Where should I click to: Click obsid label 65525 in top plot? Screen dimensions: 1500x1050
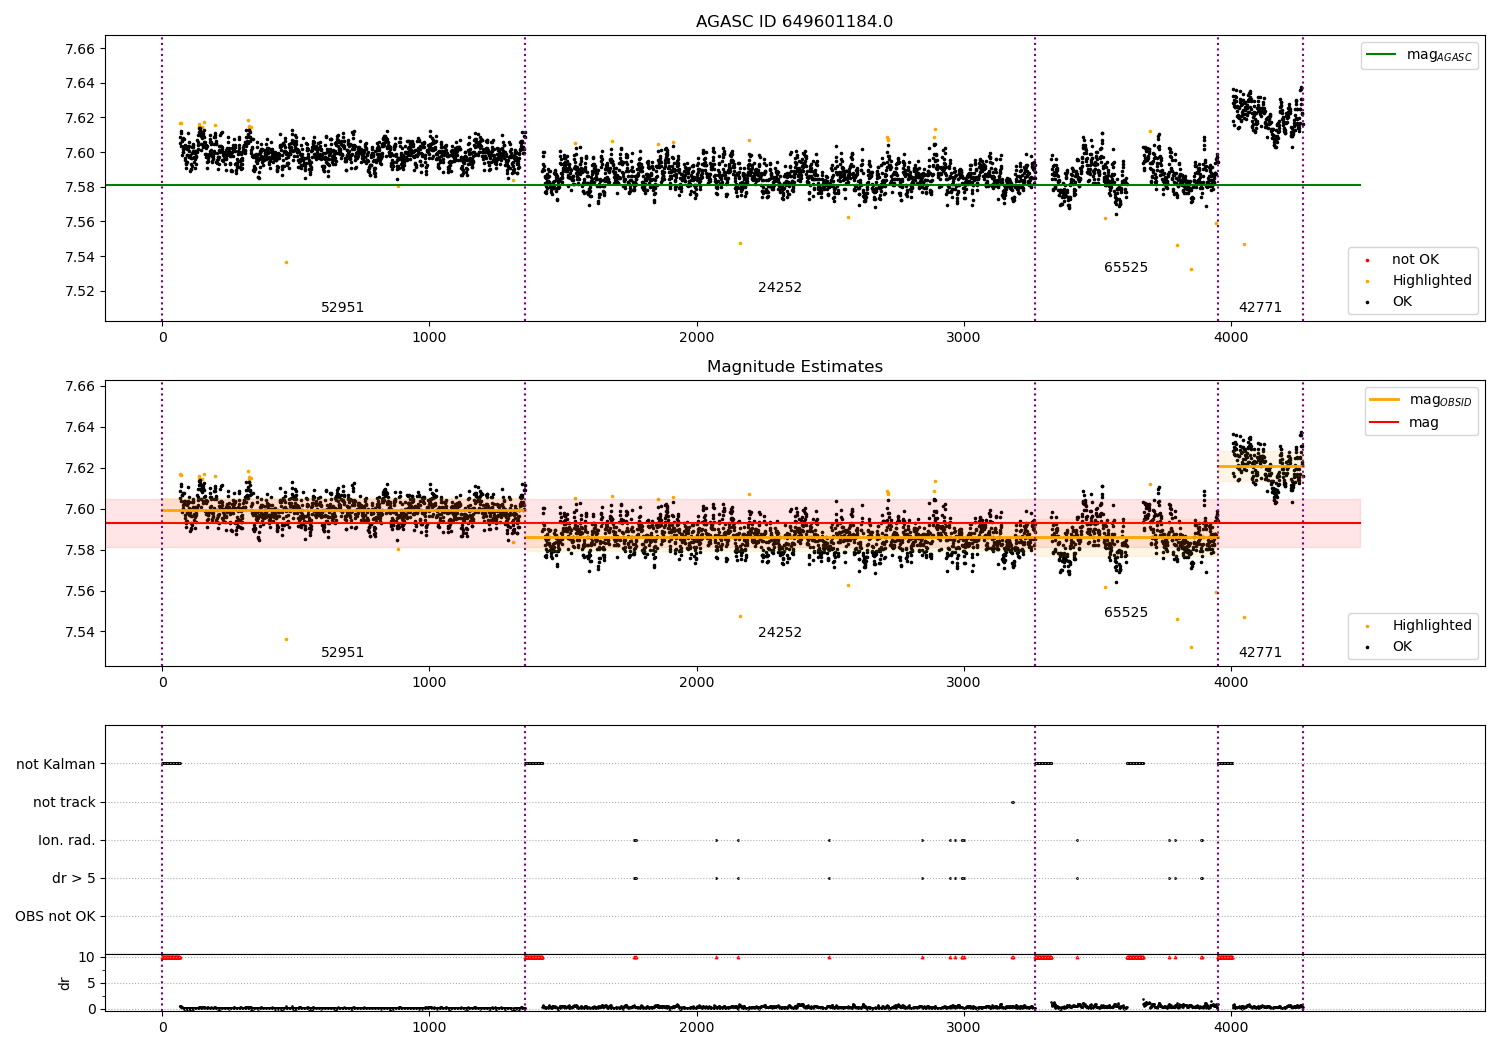(1126, 268)
